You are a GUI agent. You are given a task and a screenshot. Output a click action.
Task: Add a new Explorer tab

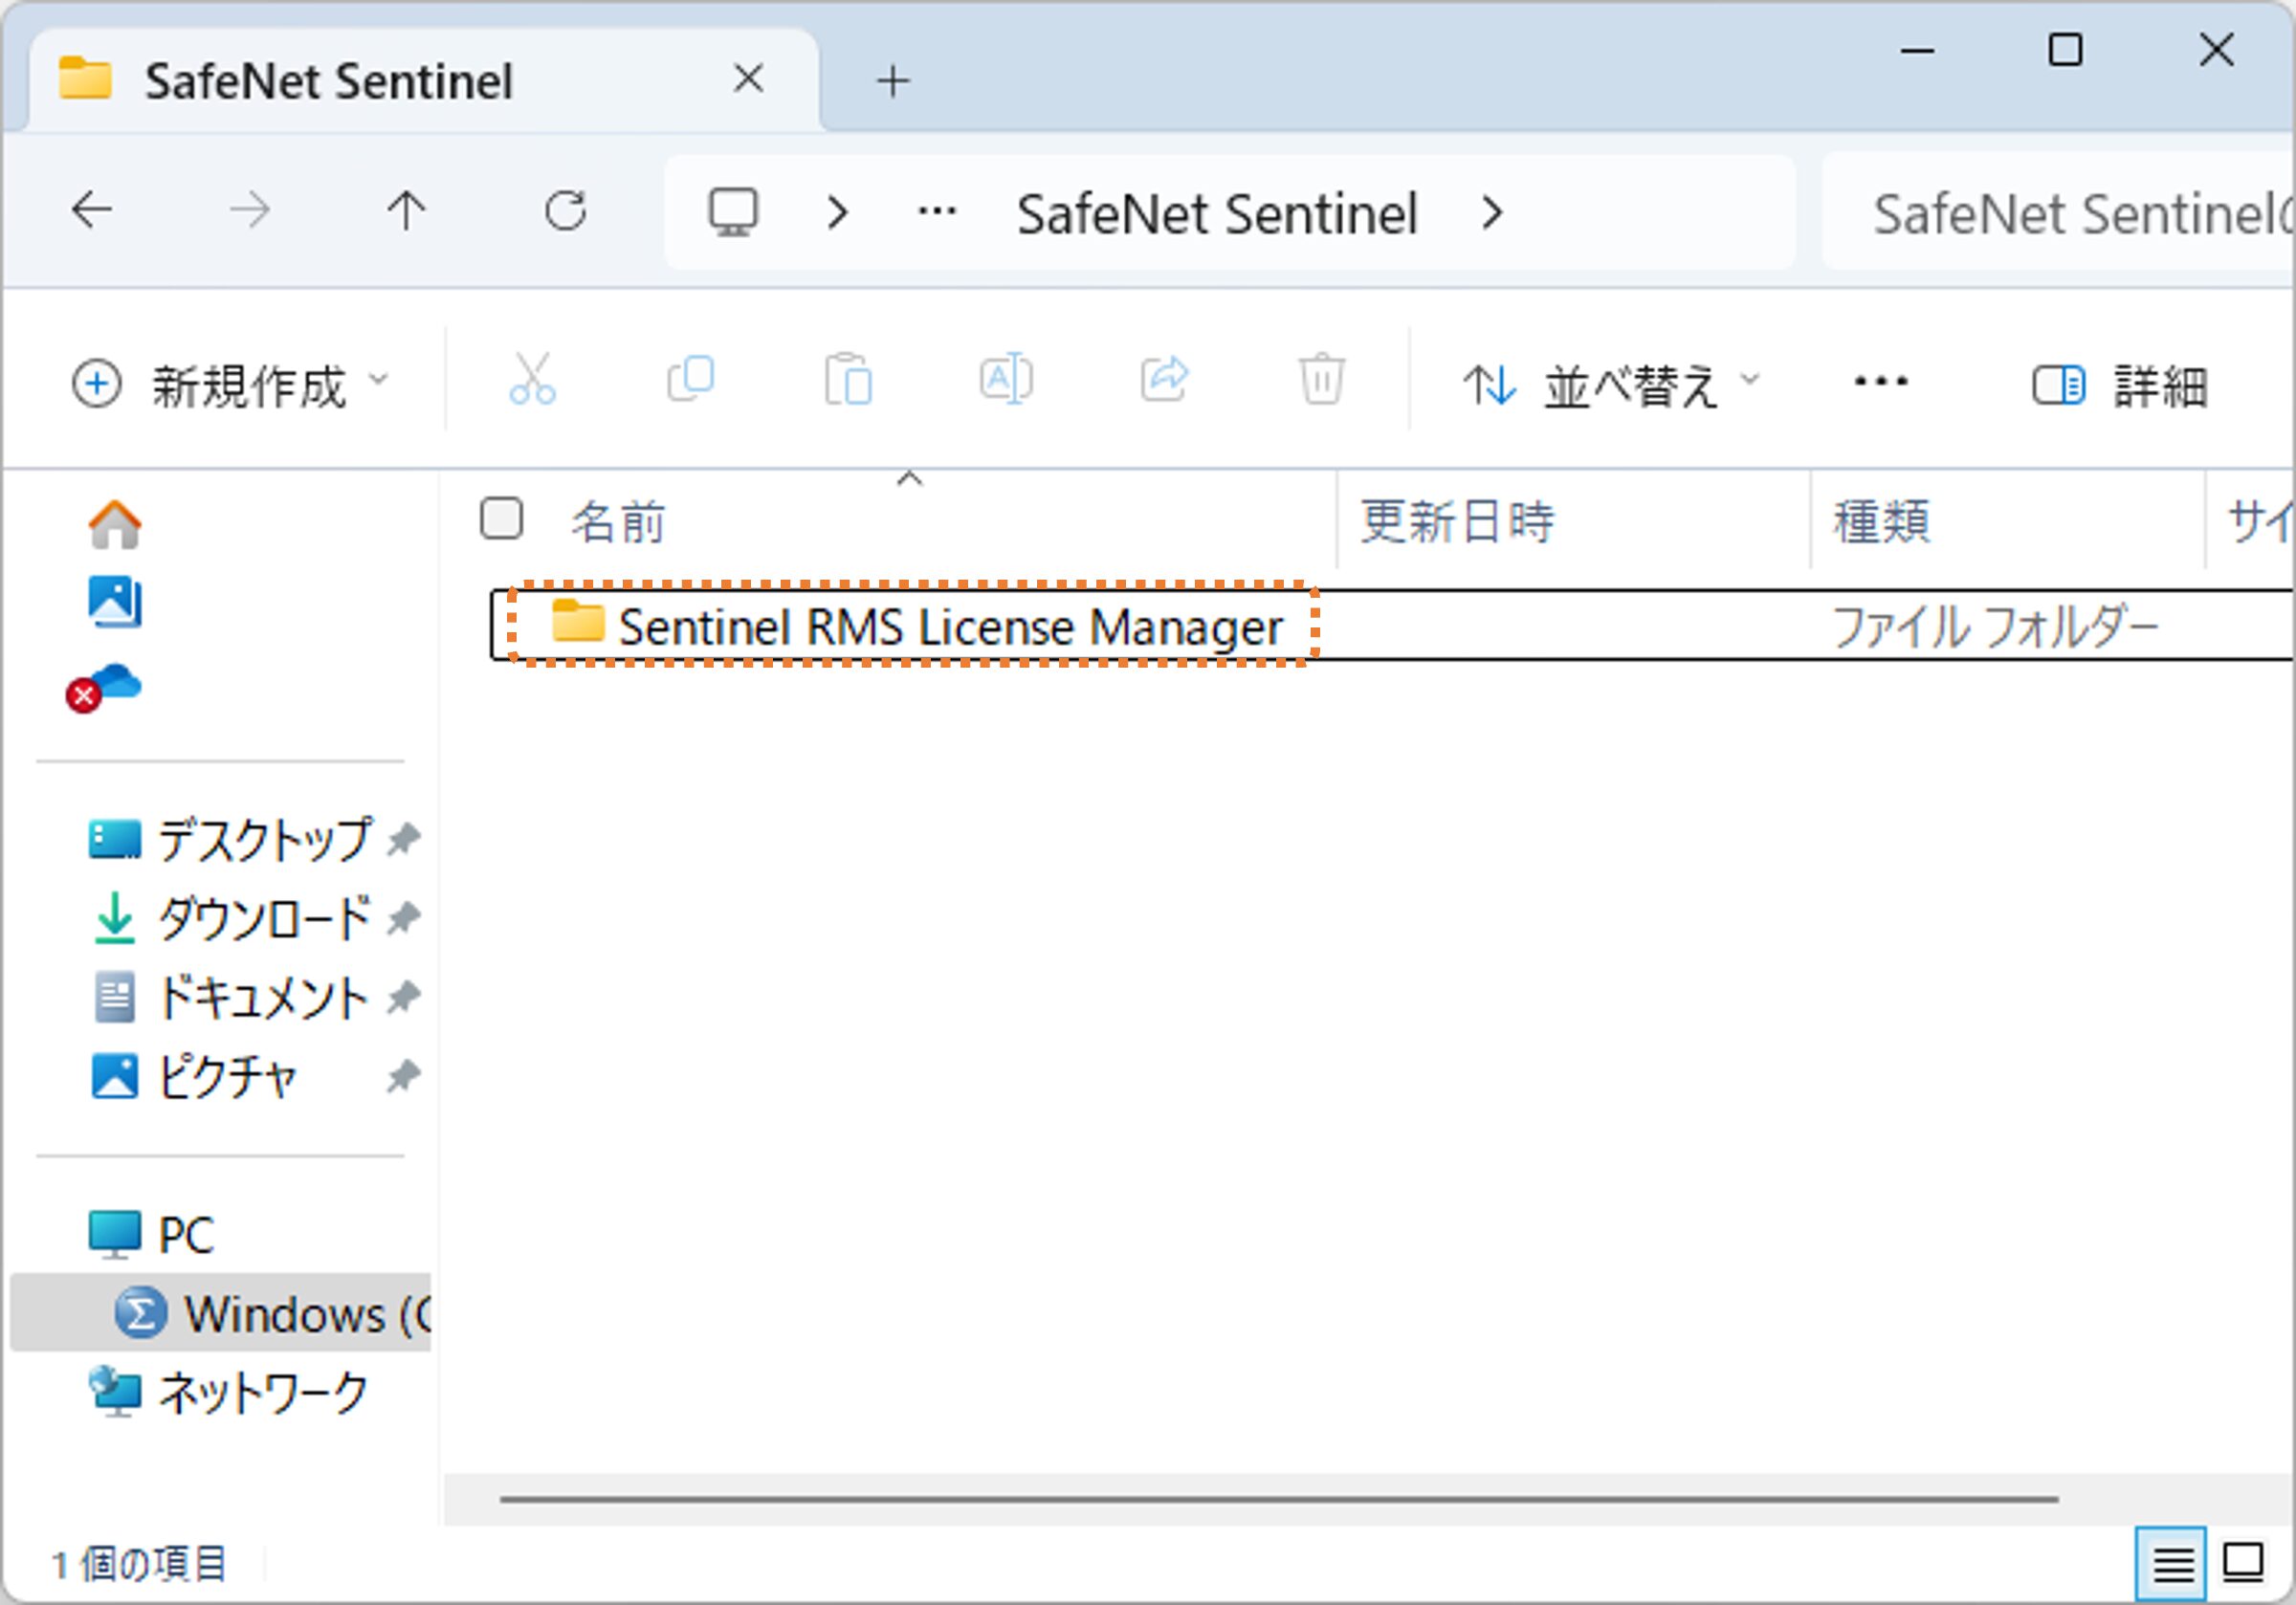(x=893, y=81)
